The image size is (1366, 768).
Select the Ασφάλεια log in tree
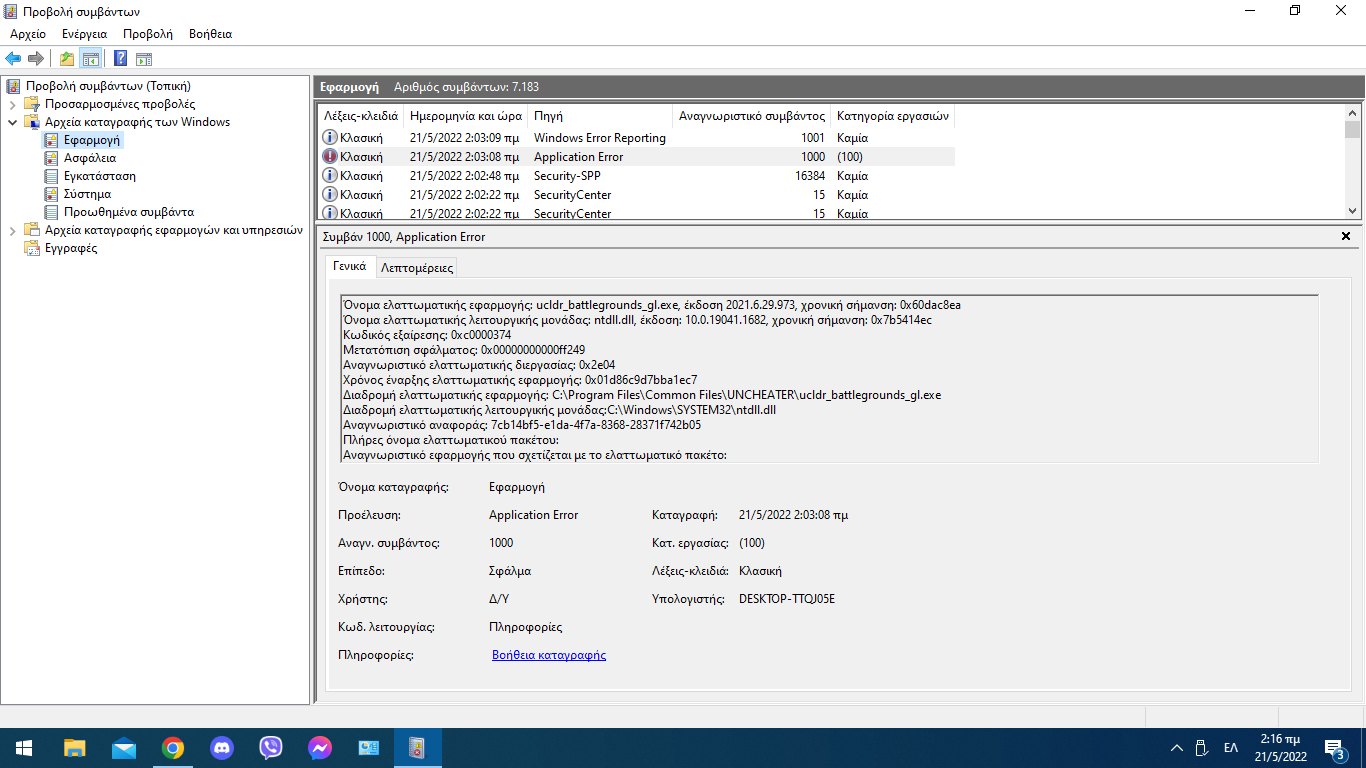point(90,158)
